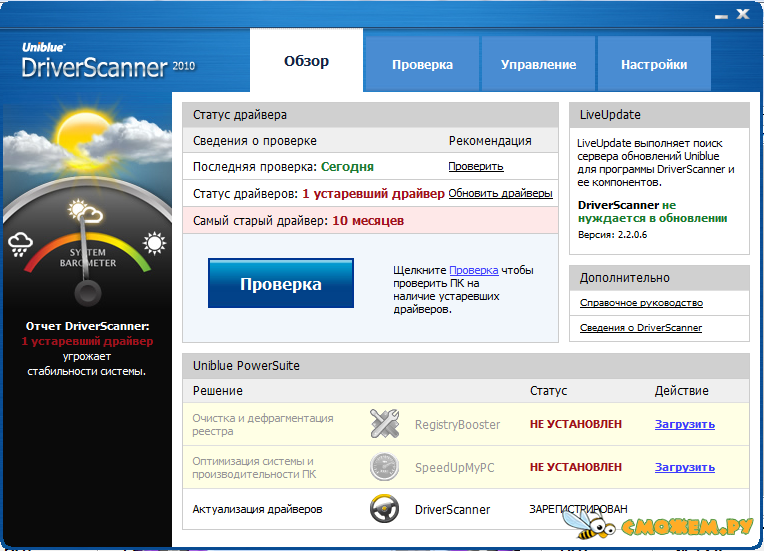This screenshot has height=551, width=764.
Task: Click the partly cloudy icon atop barometer
Action: point(85,210)
